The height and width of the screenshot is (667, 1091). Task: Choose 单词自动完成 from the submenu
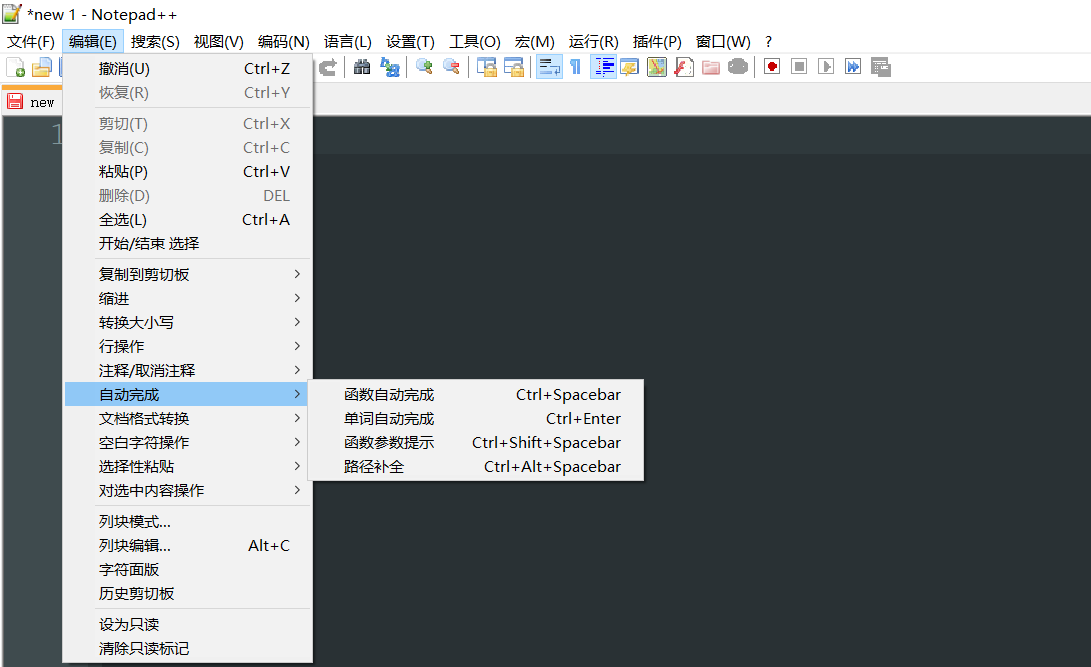476,419
